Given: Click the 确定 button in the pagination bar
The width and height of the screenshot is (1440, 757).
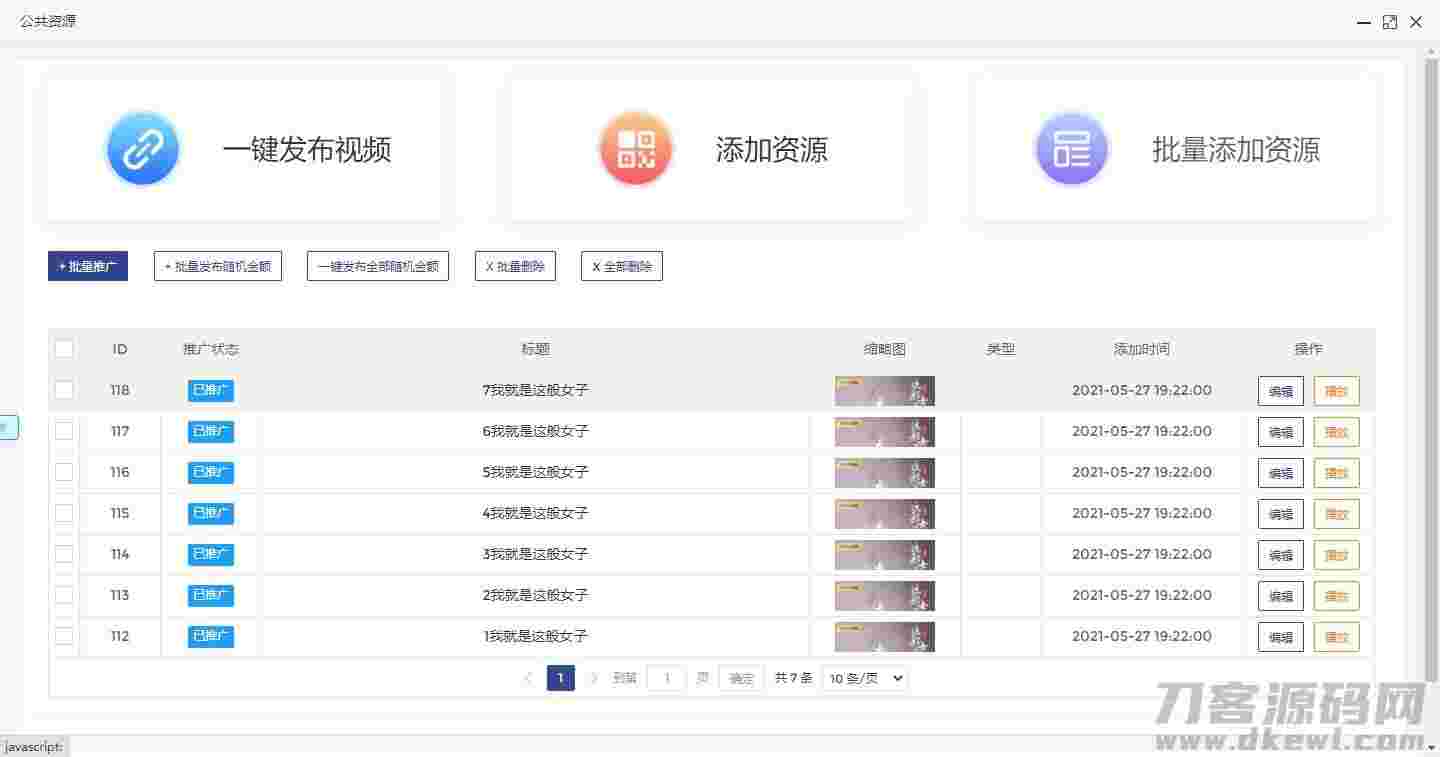Looking at the screenshot, I should (x=740, y=677).
